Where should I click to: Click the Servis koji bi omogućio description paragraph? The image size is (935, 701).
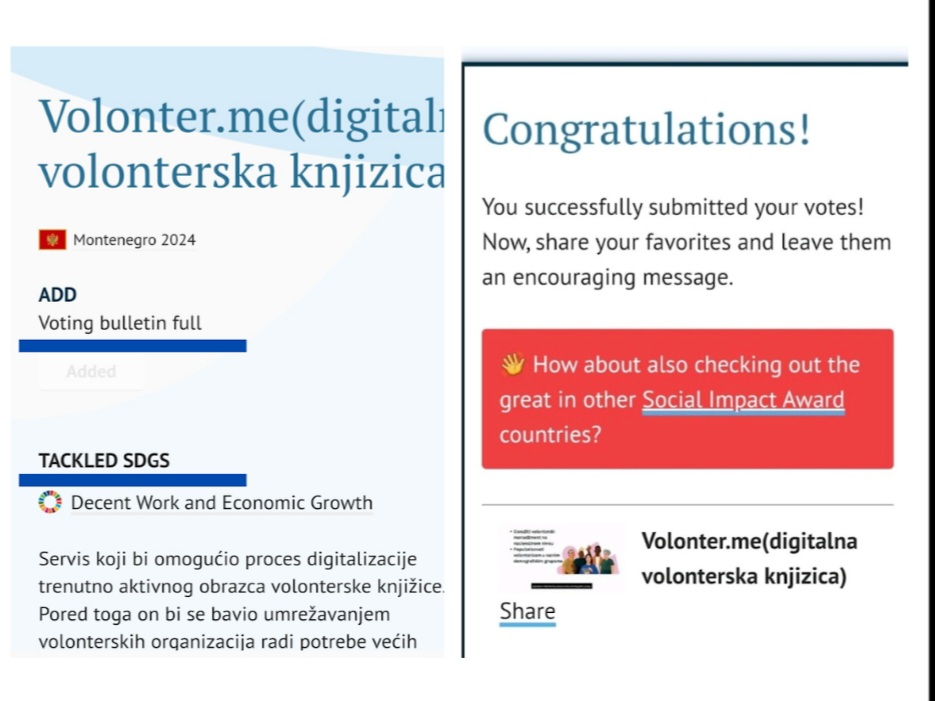click(x=241, y=600)
